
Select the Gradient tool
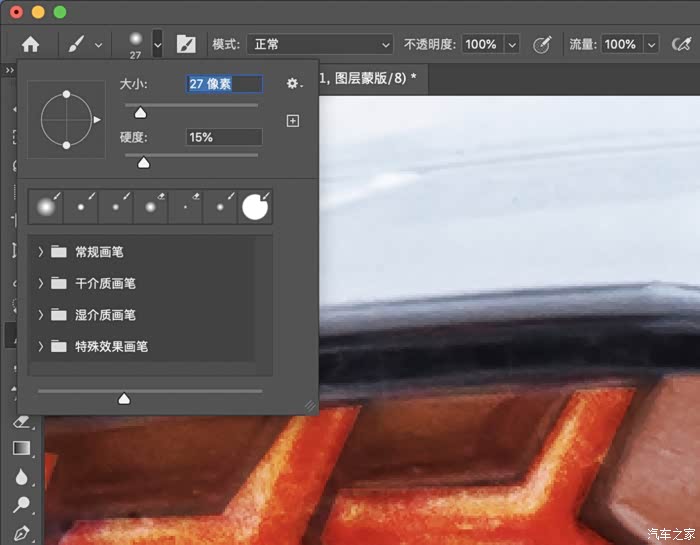click(22, 449)
